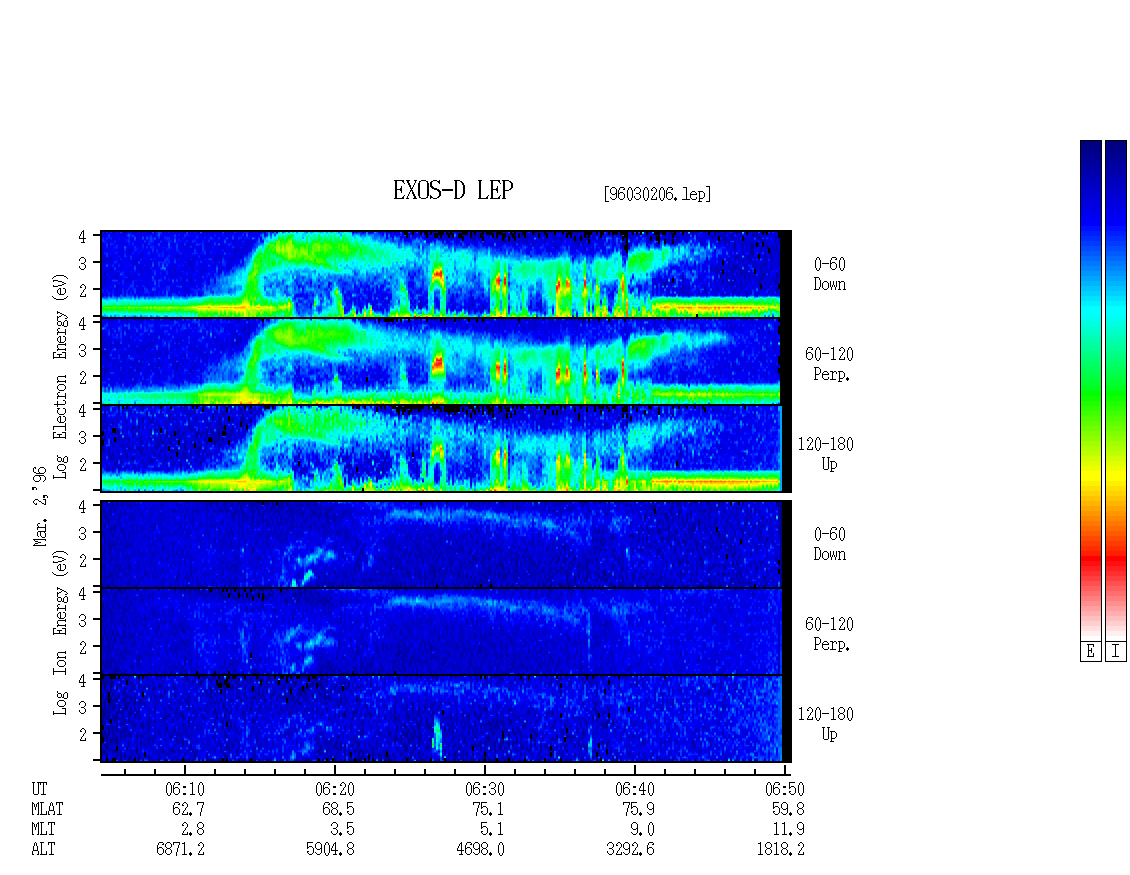This screenshot has height=875, width=1130.
Task: Click the 60-120 Perp. label beside electron panels
Action: coord(829,364)
